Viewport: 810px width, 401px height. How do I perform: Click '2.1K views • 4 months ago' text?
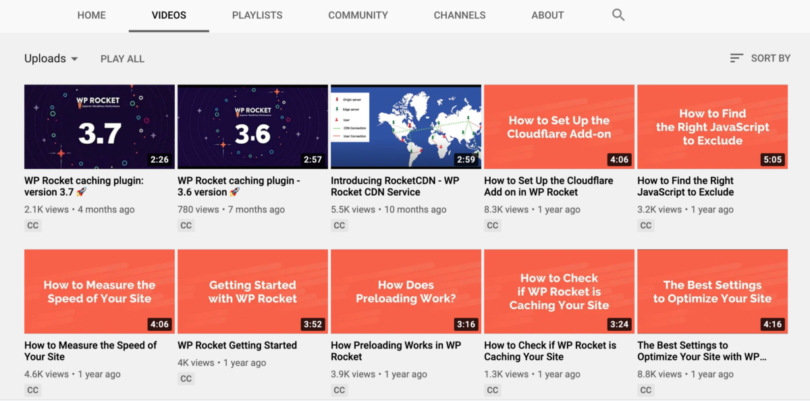click(80, 210)
